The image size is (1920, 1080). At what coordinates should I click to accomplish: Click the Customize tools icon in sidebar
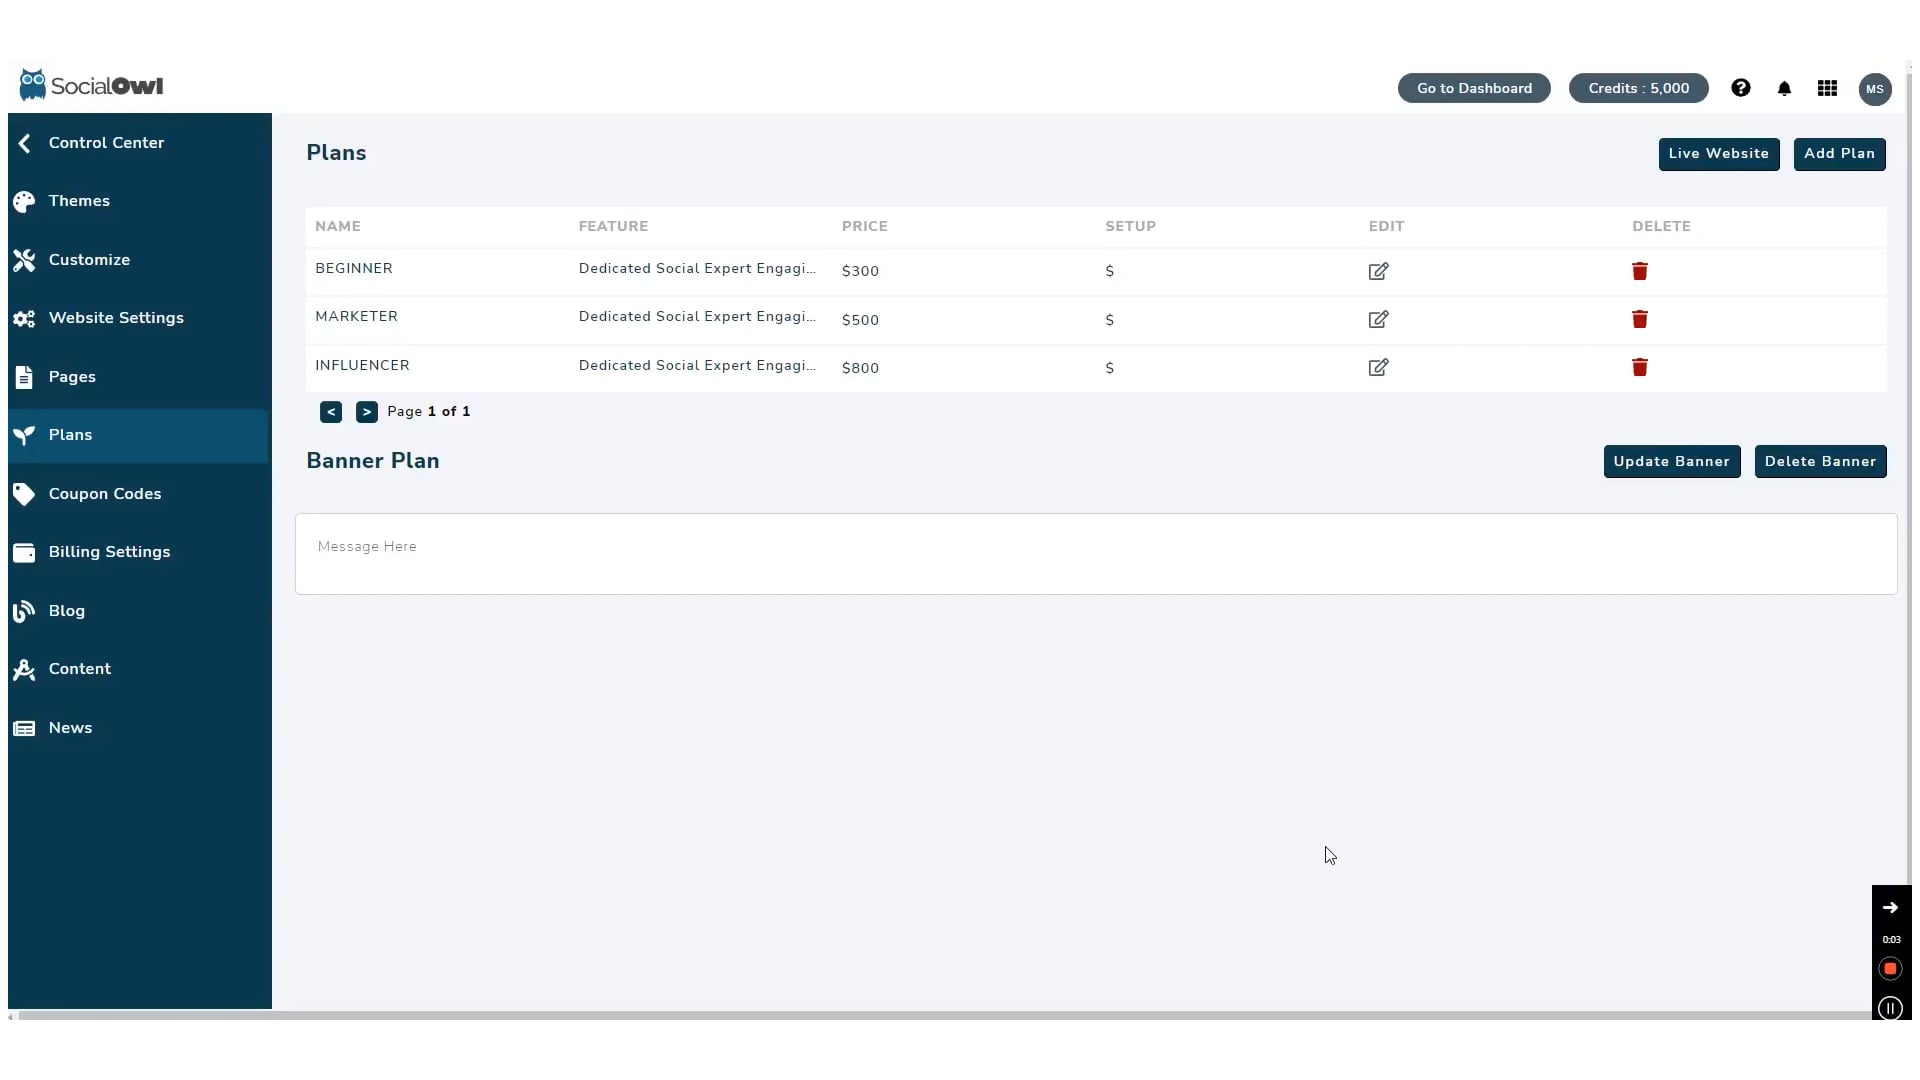coord(24,260)
